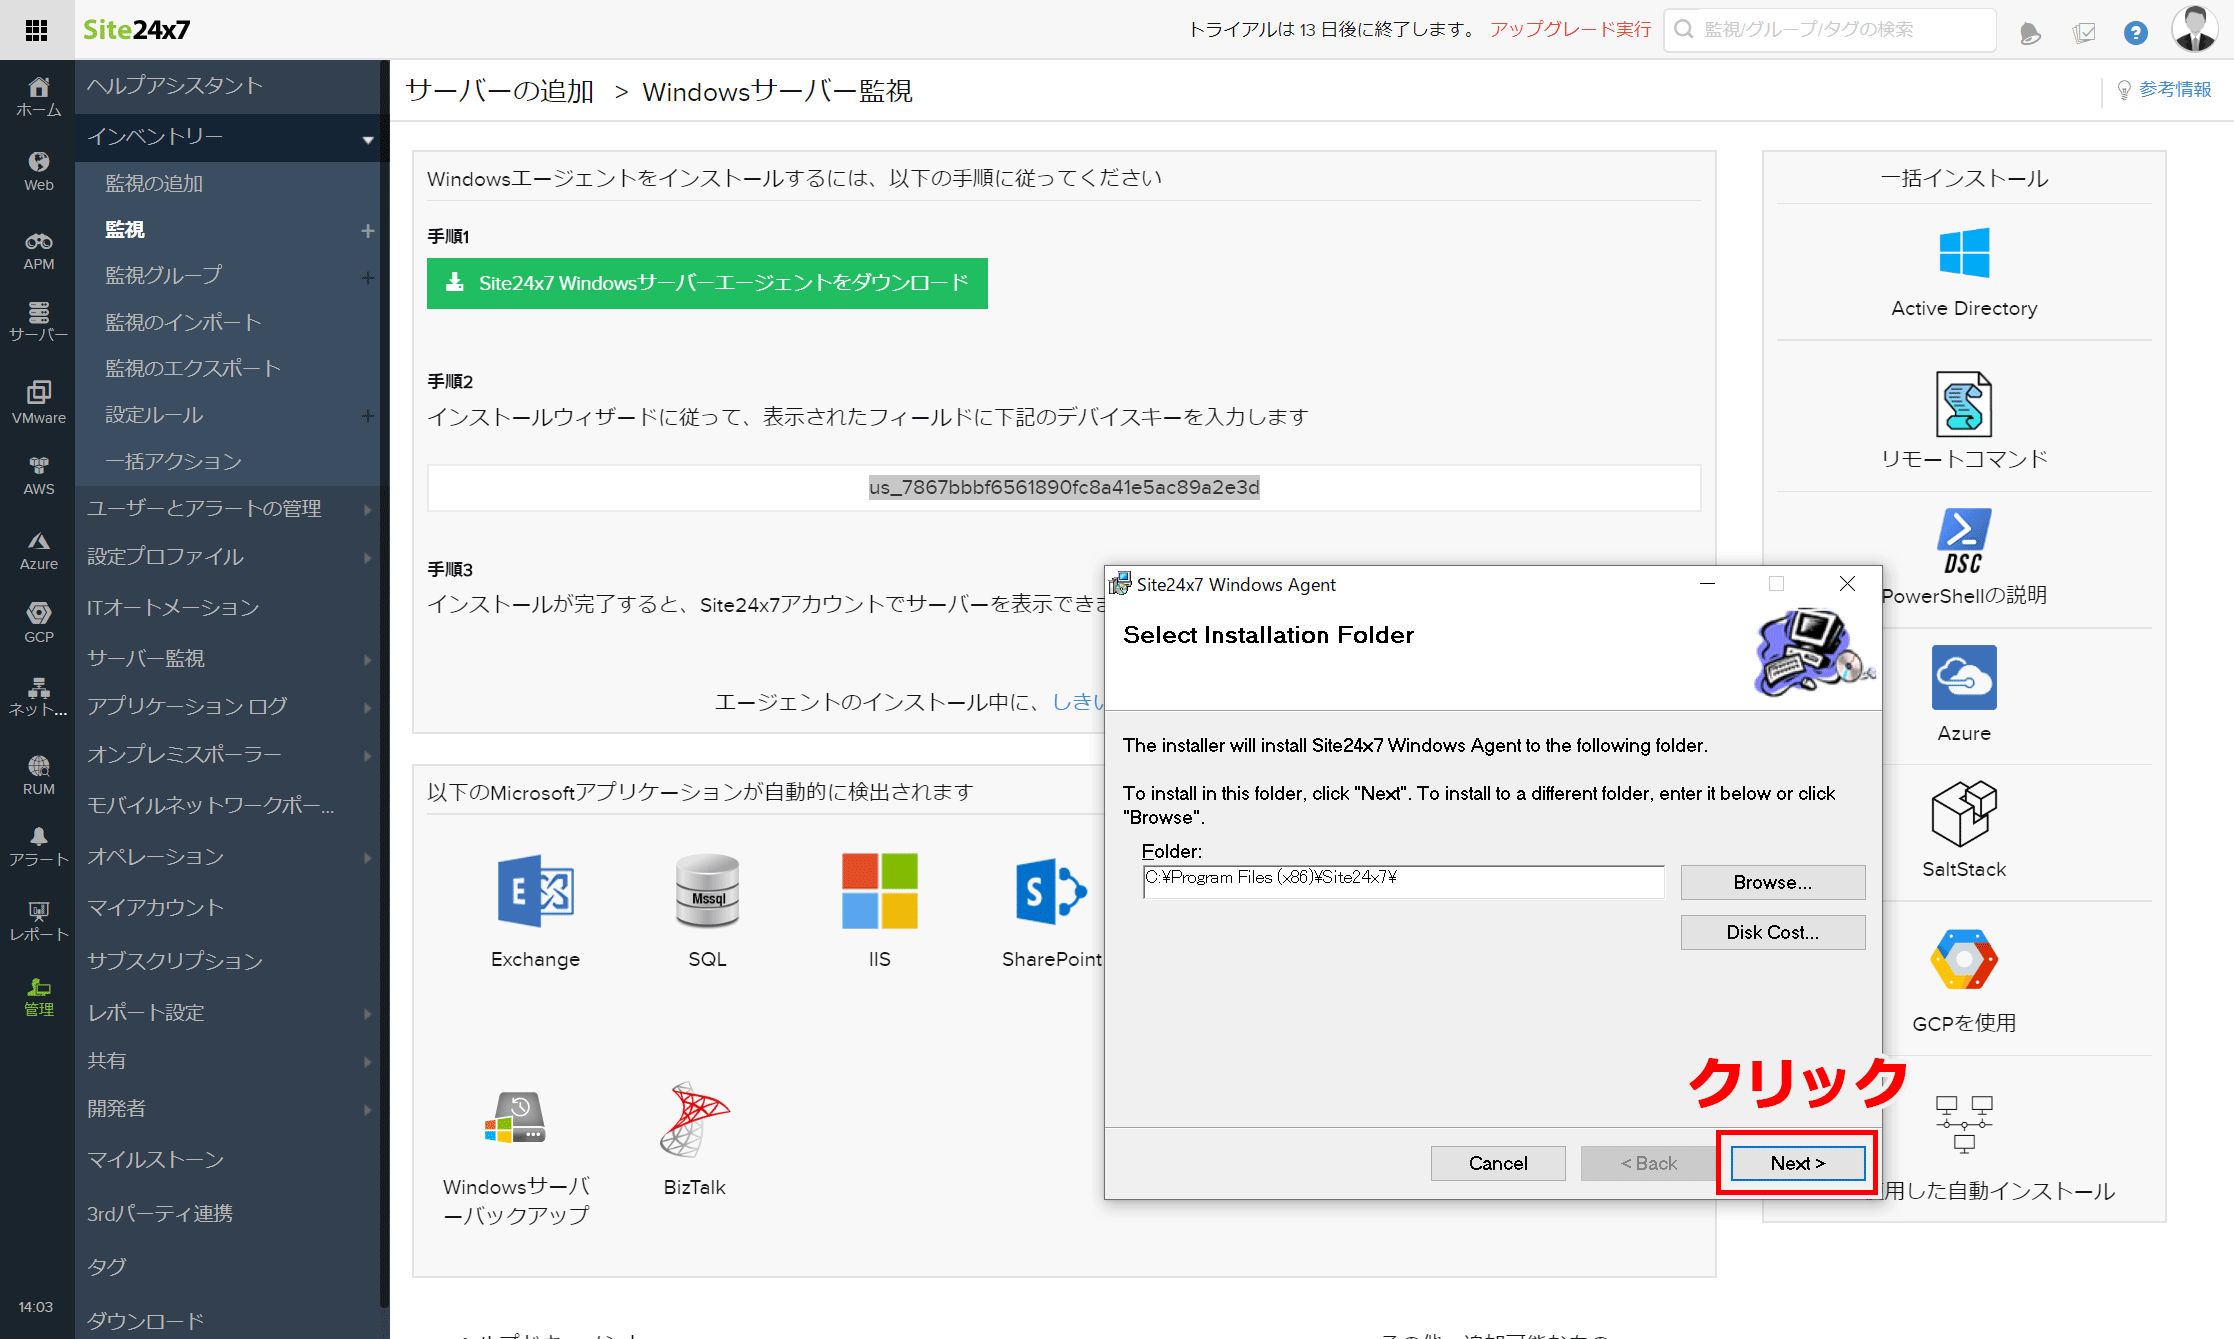Focus the 監視/グループ/タグ search box
2234x1339 pixels.
[1831, 30]
